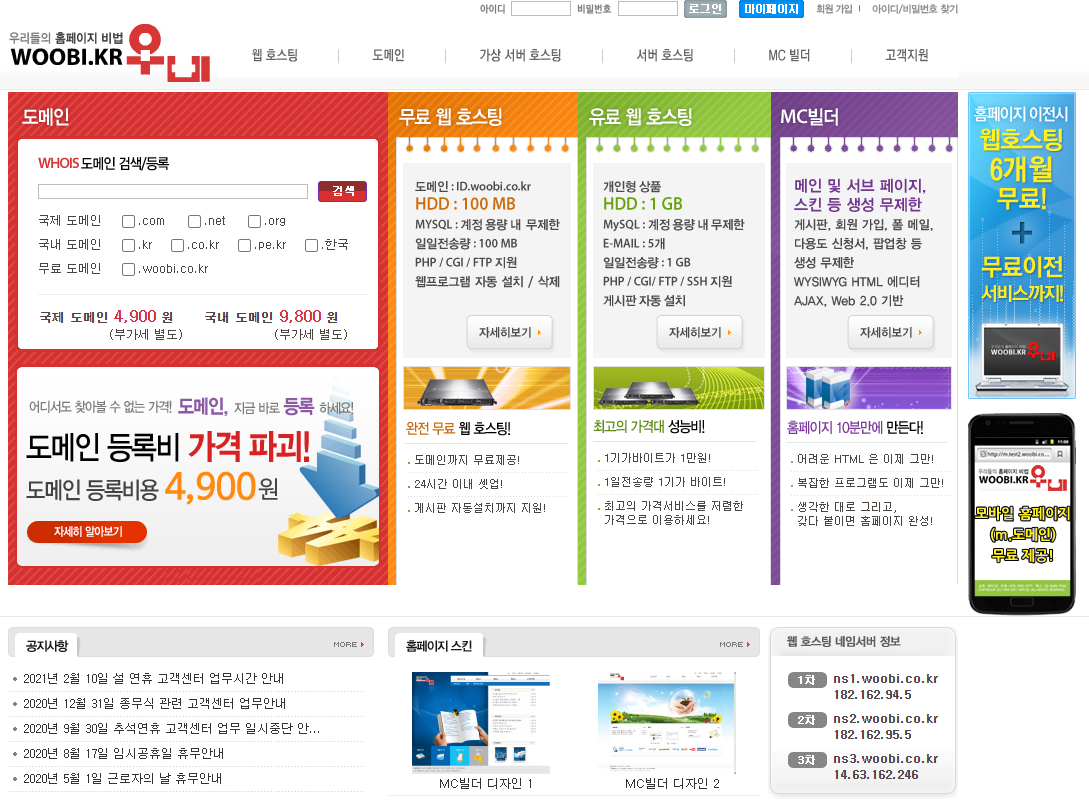
Task: Click 자세히보기 under free web hosting
Action: 510,333
